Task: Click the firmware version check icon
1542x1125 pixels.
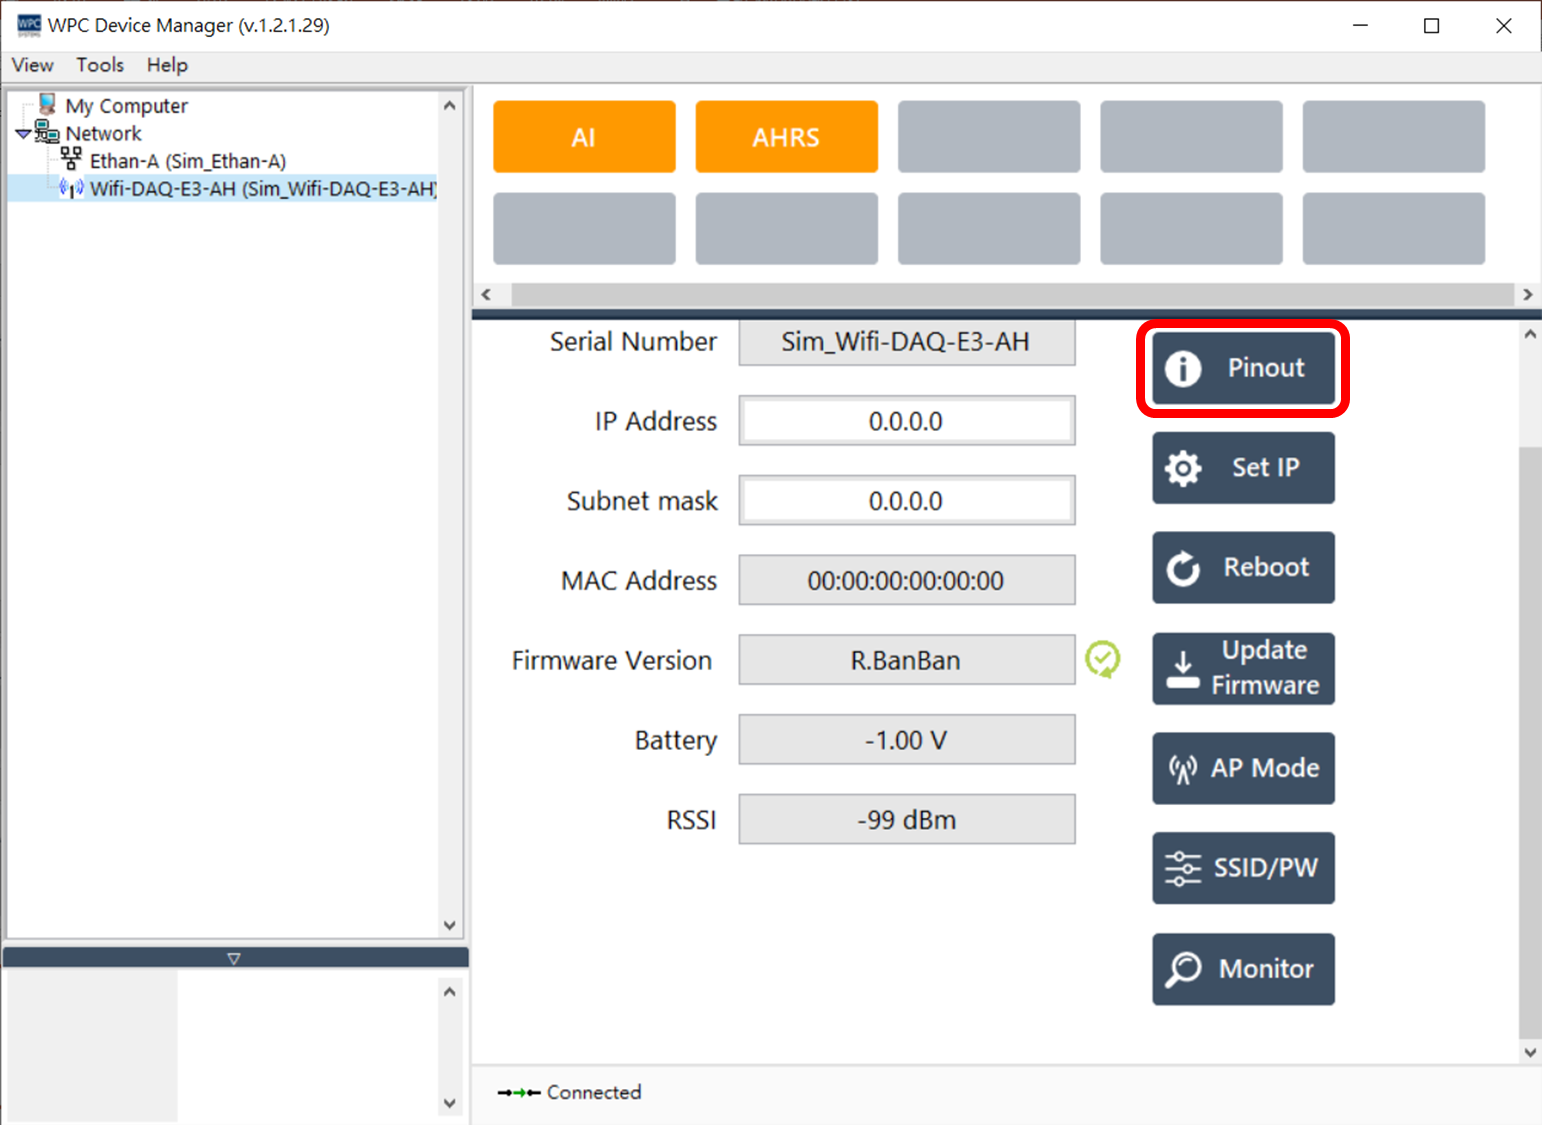Action: tap(1103, 660)
